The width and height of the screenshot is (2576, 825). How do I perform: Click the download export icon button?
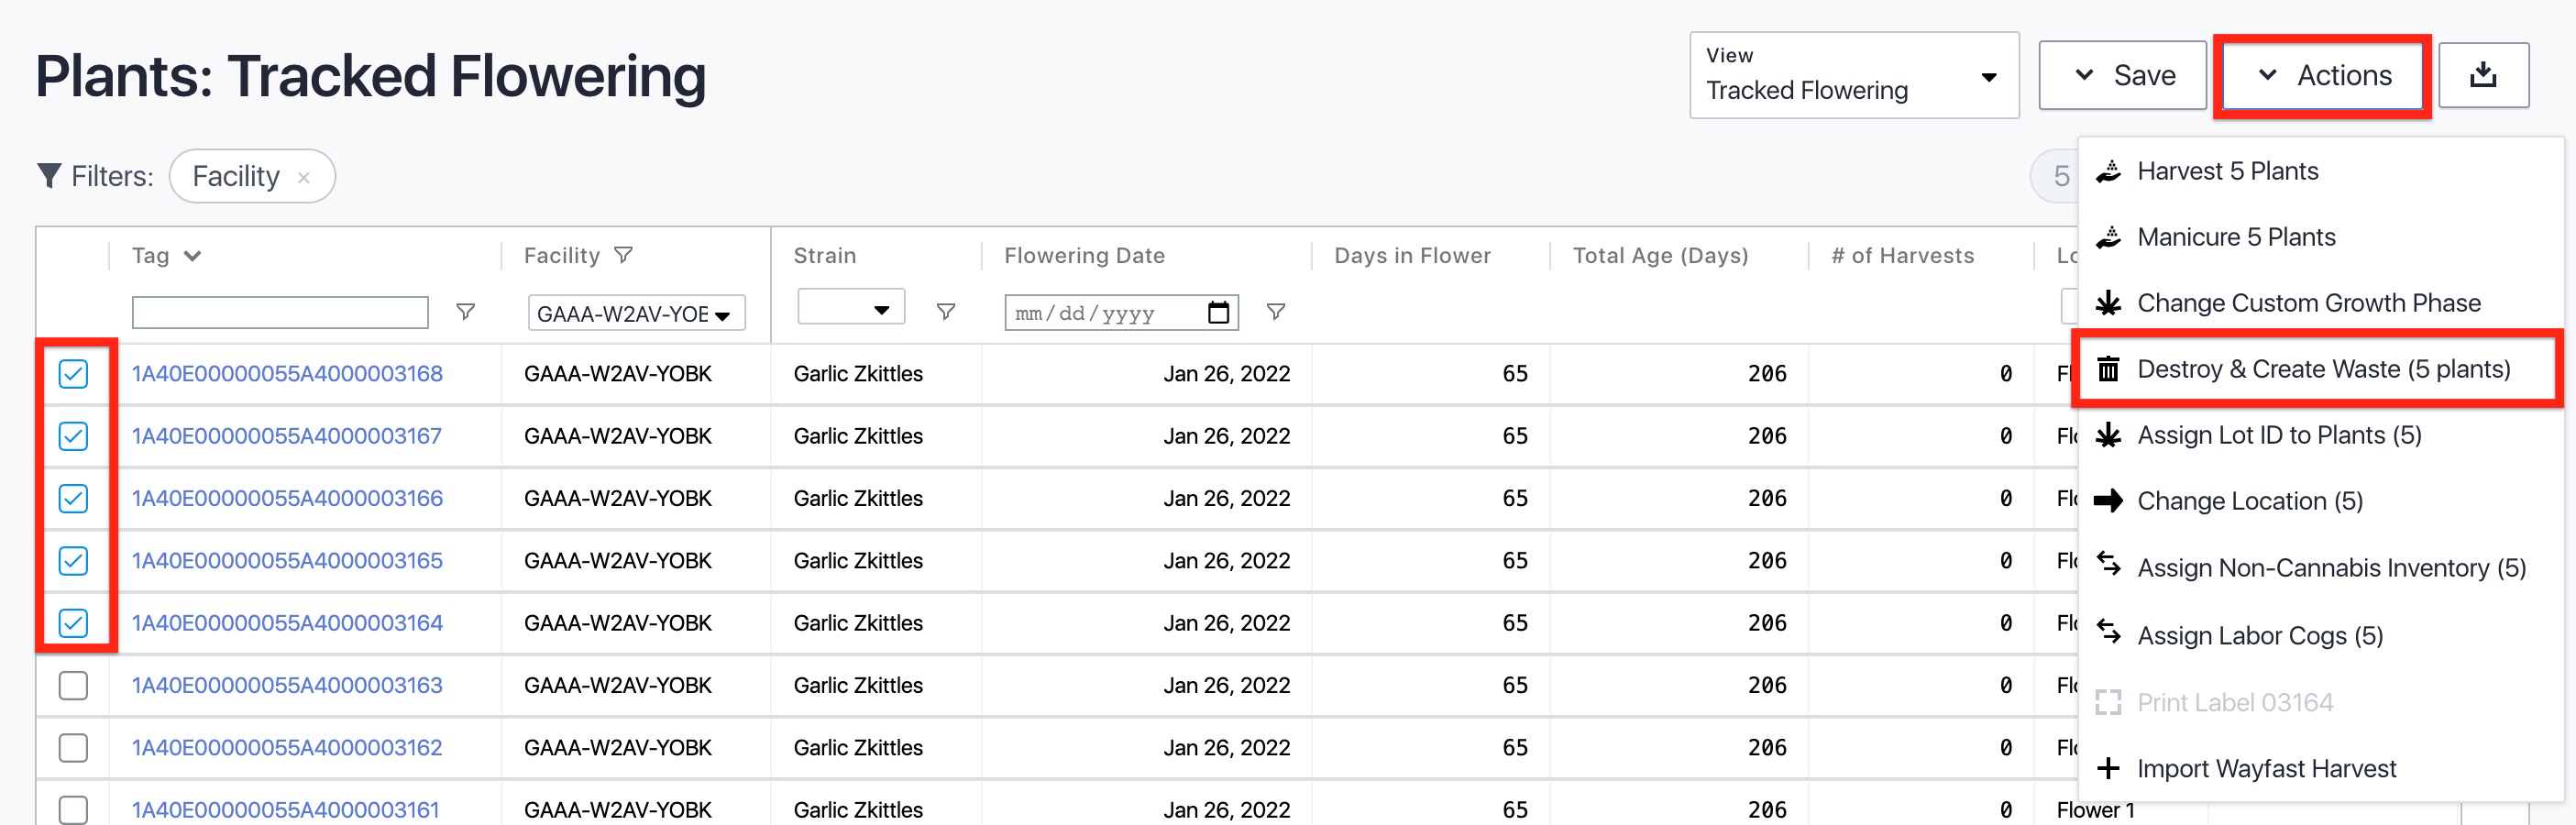[2482, 75]
